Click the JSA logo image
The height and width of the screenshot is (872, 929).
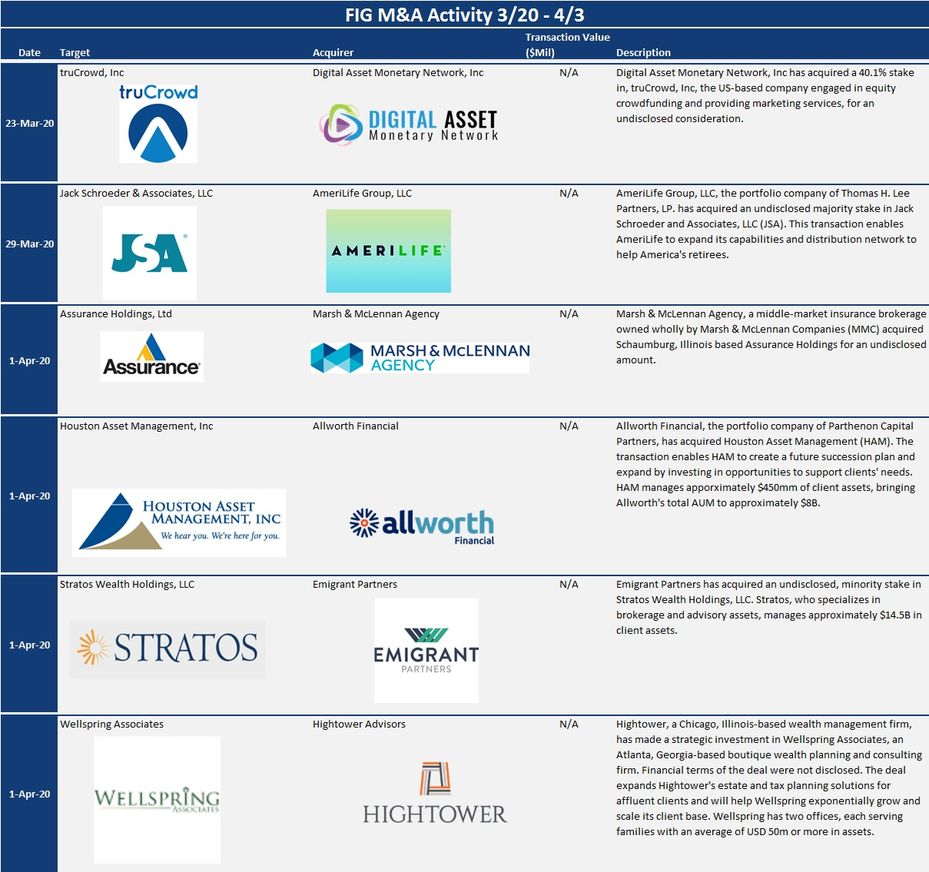pos(149,253)
